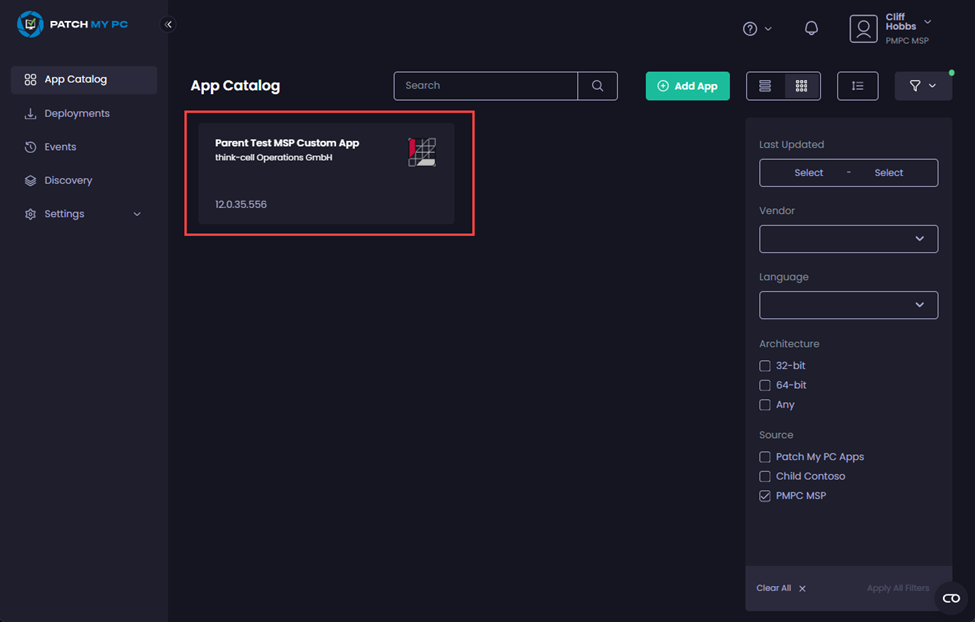Run the search with the magnifier icon
This screenshot has height=622, width=975.
(x=598, y=86)
